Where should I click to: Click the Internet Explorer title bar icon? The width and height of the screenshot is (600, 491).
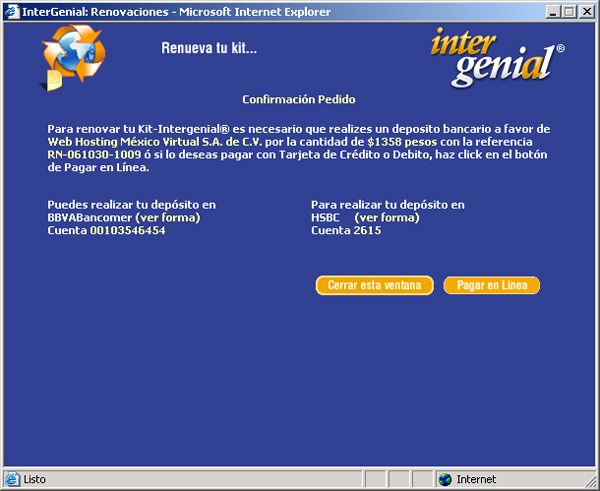pyautogui.click(x=12, y=12)
